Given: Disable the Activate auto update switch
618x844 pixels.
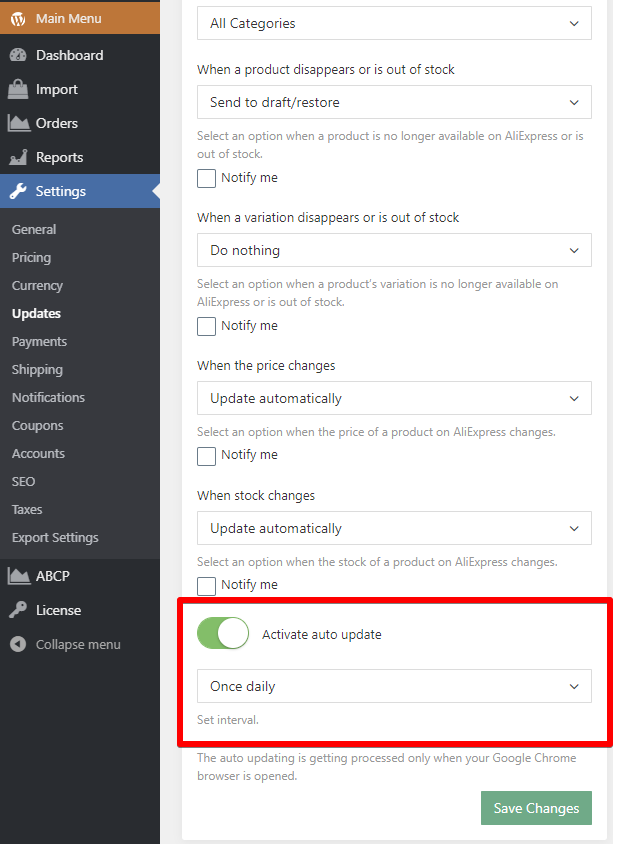Looking at the screenshot, I should point(222,633).
